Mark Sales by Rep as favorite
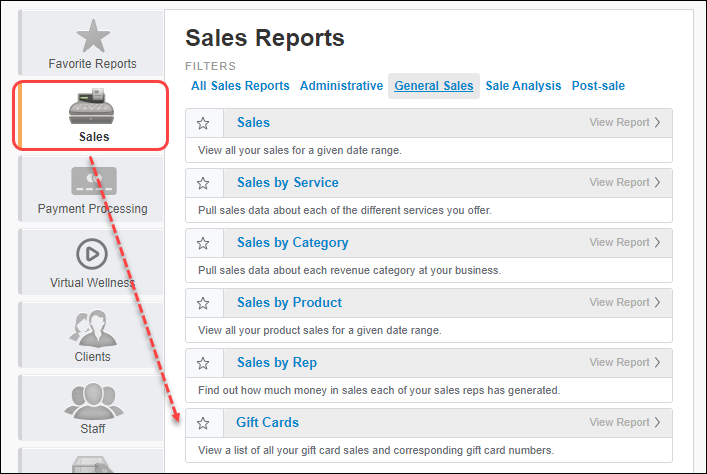Screen dimensions: 707x474 click(x=203, y=363)
